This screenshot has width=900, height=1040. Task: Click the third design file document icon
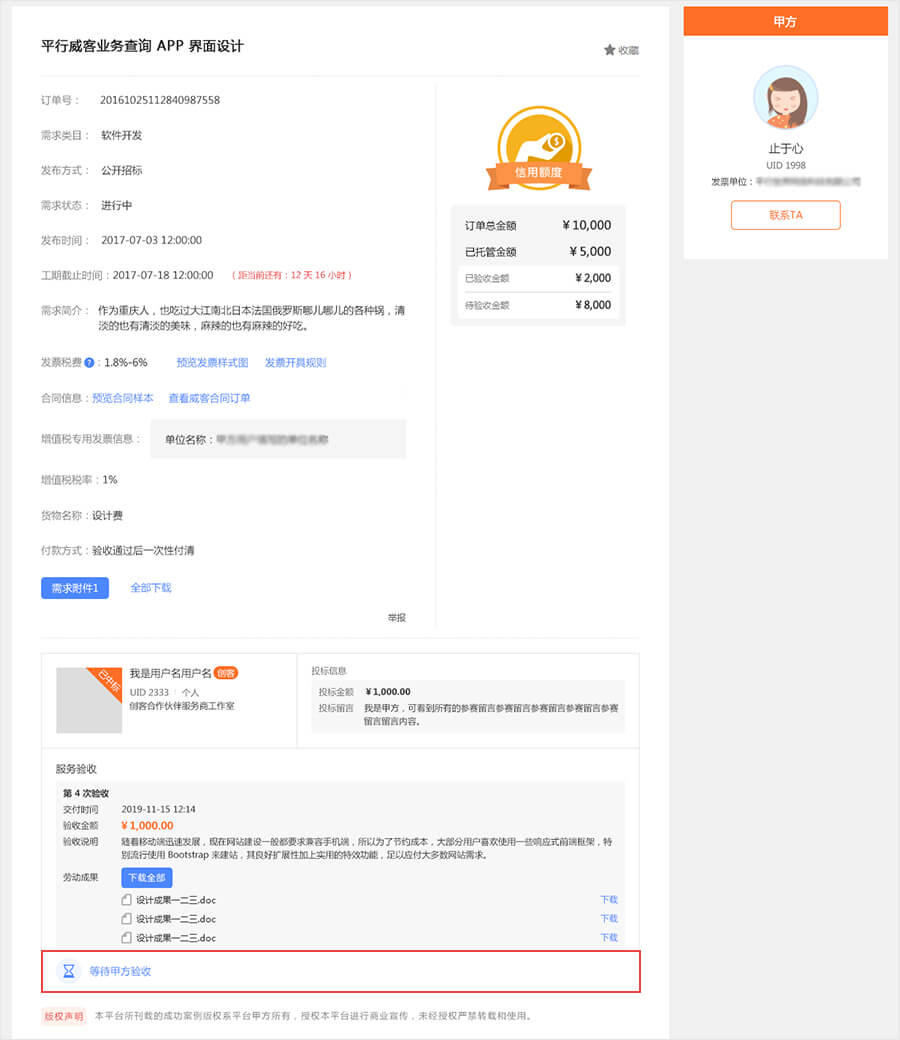[x=126, y=938]
